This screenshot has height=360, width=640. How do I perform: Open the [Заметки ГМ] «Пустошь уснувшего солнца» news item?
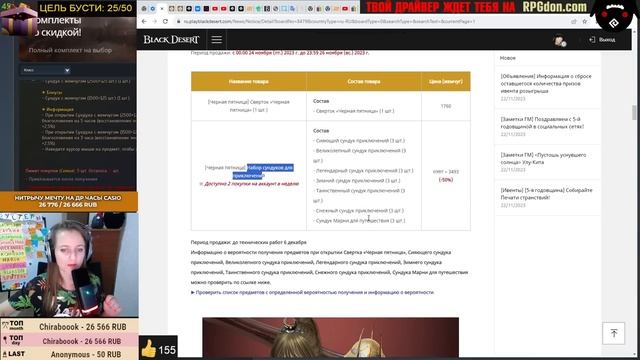click(x=543, y=158)
